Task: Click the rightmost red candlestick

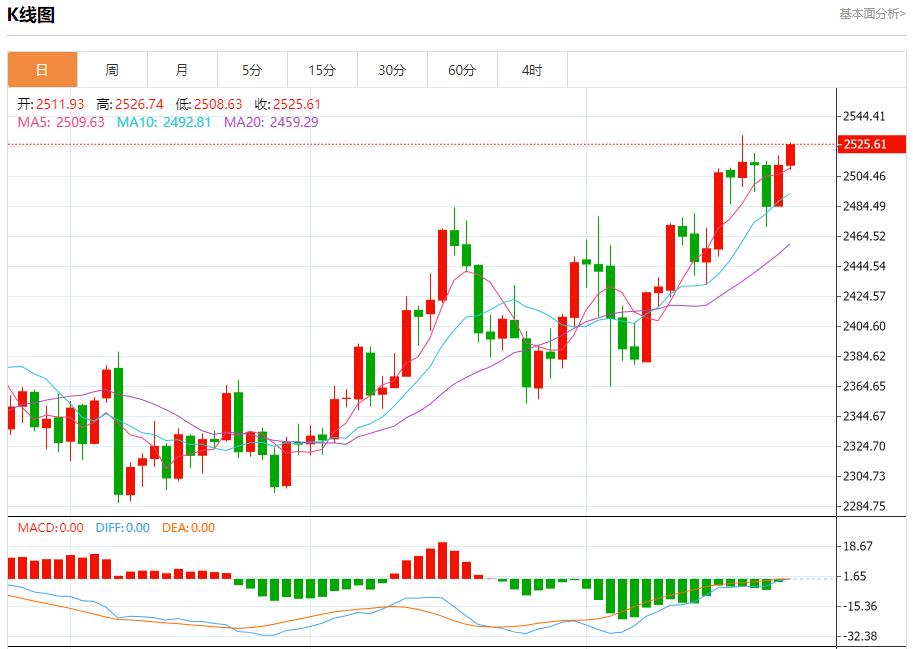Action: click(790, 155)
